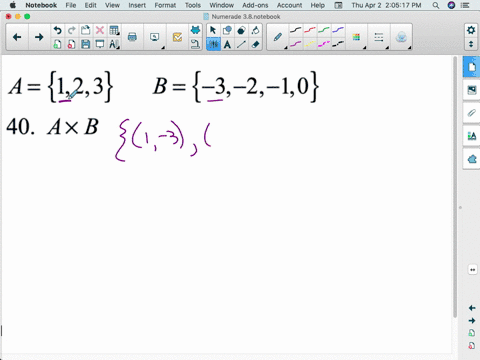
Task: Choose the Select arrow tool
Action: point(213,30)
